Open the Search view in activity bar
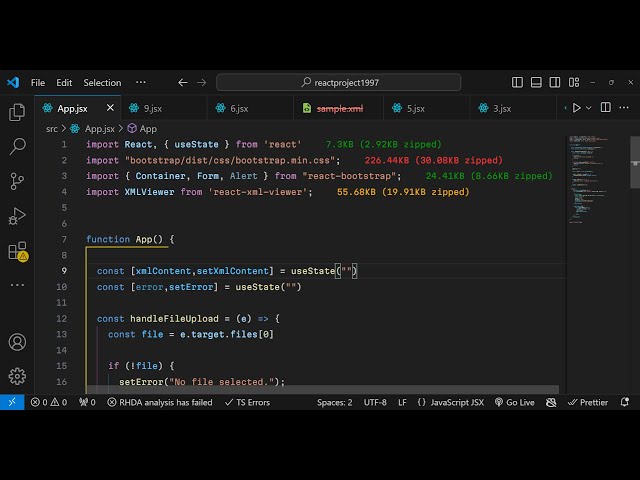 pyautogui.click(x=17, y=147)
